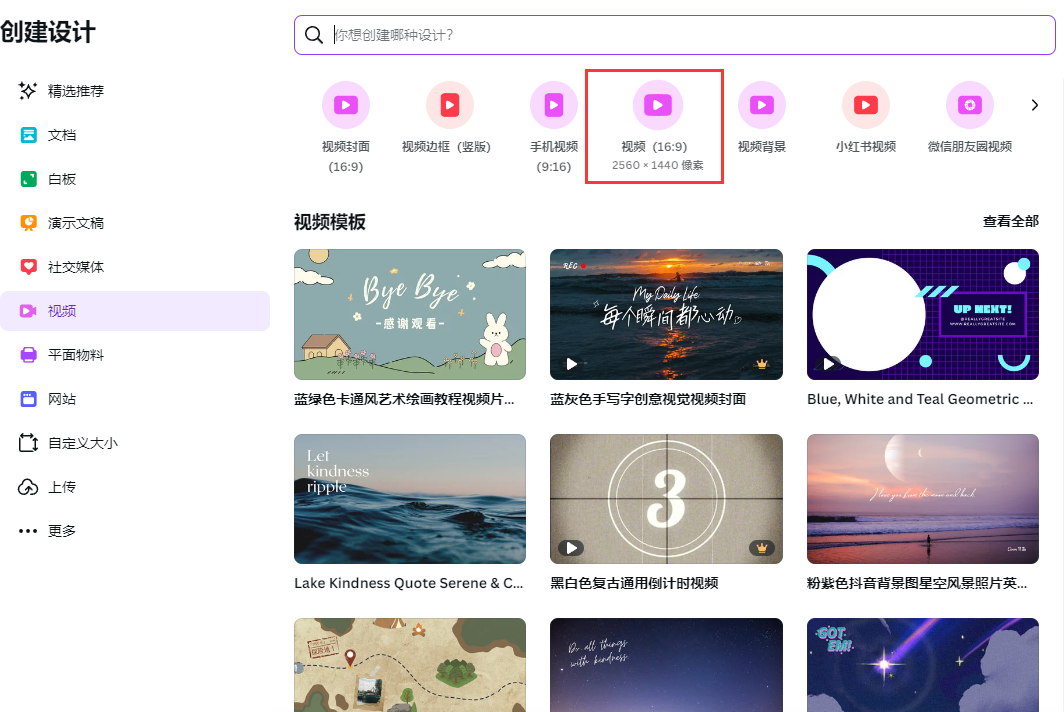Click the 视频模板 section heading
1064x712 pixels.
[x=330, y=222]
